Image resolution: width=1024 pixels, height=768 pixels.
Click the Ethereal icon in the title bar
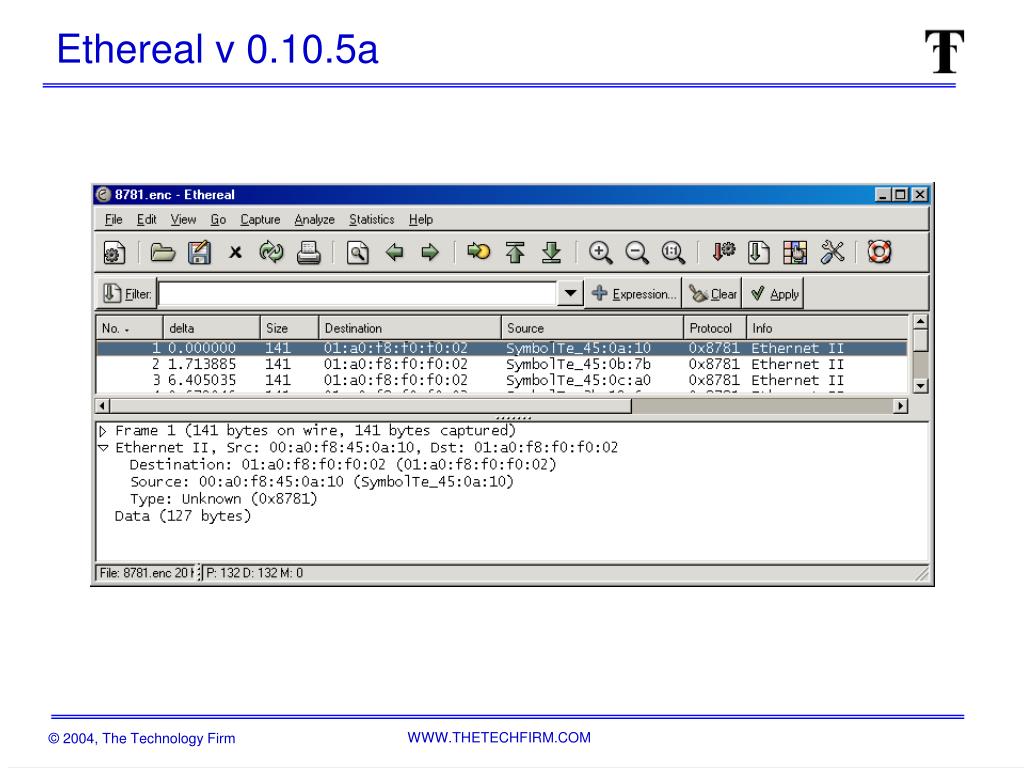point(103,194)
